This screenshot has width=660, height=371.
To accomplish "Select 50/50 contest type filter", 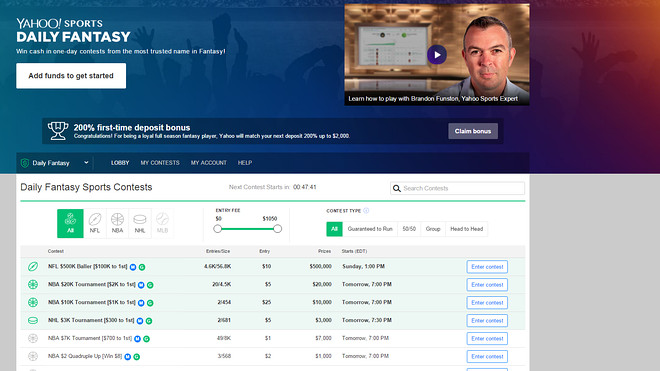I will [x=409, y=229].
